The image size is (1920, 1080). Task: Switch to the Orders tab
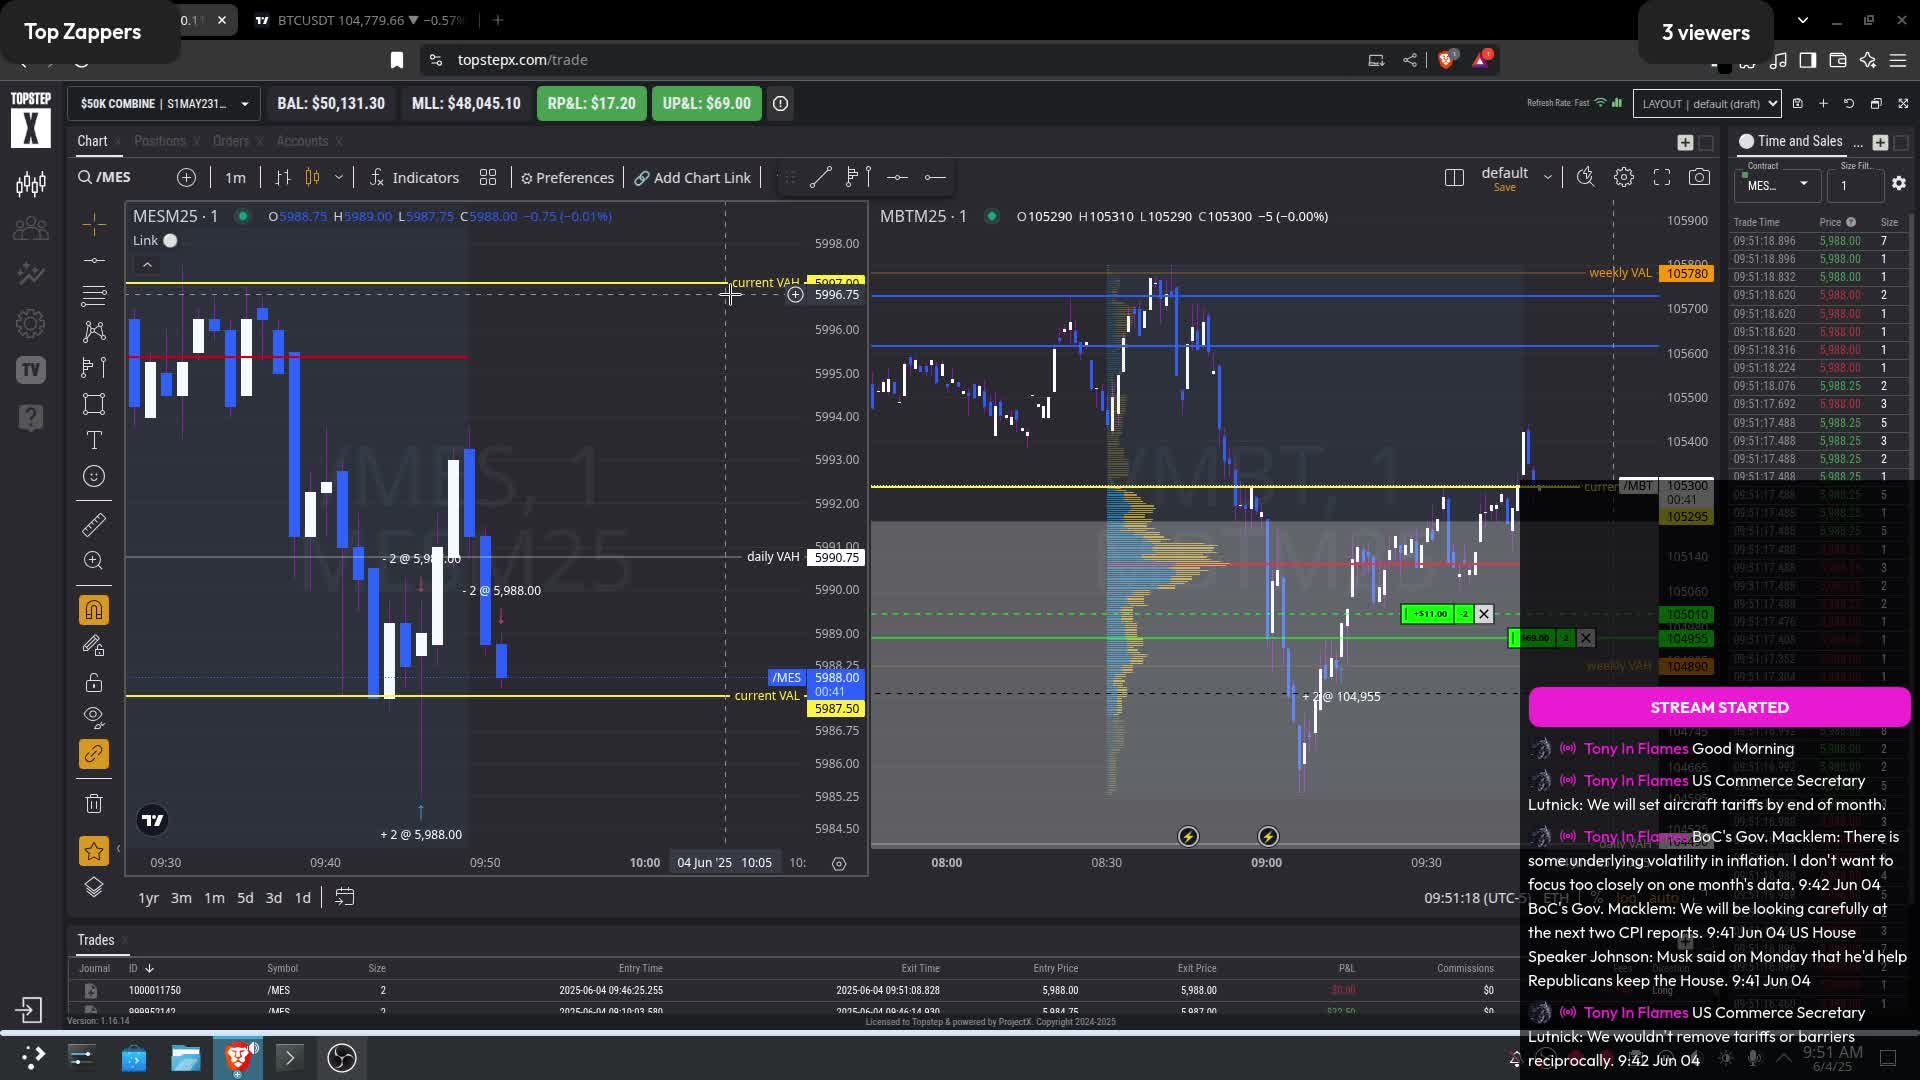click(x=231, y=141)
